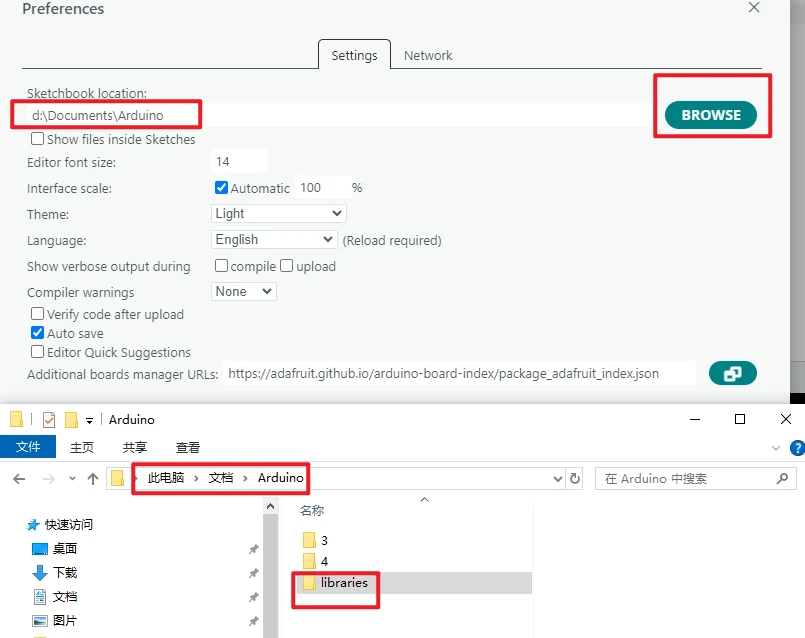Click the Properties quick access toolbar icon
Screen dimensions: 805x638
(x=49, y=420)
